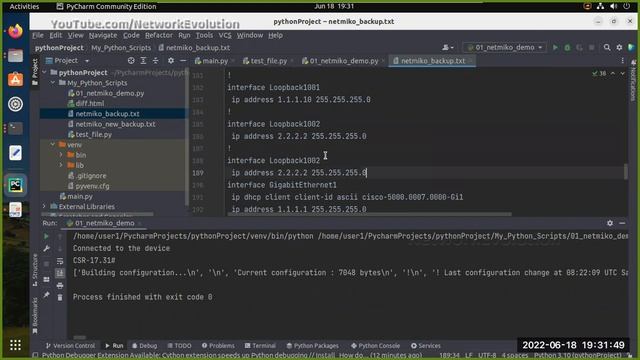Screen dimensions: 640x360
Task: Collapse the venv folder
Action: [53, 145]
